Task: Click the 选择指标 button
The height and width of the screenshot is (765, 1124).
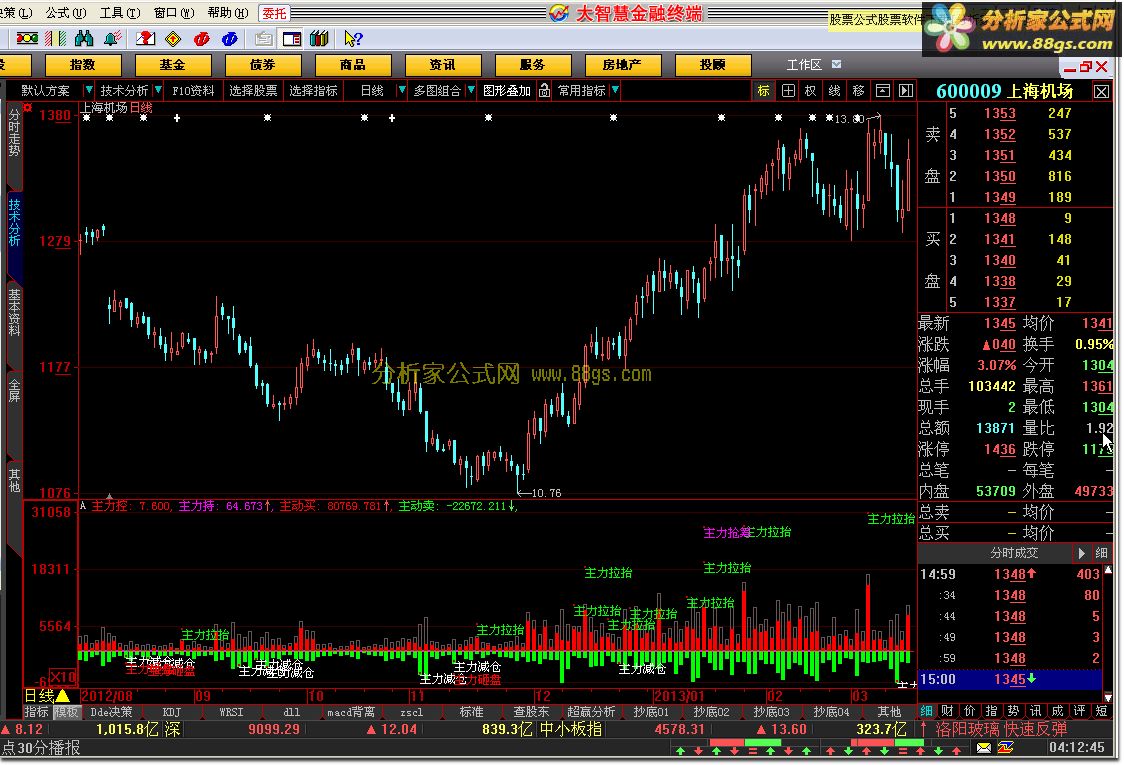Action: pos(313,90)
